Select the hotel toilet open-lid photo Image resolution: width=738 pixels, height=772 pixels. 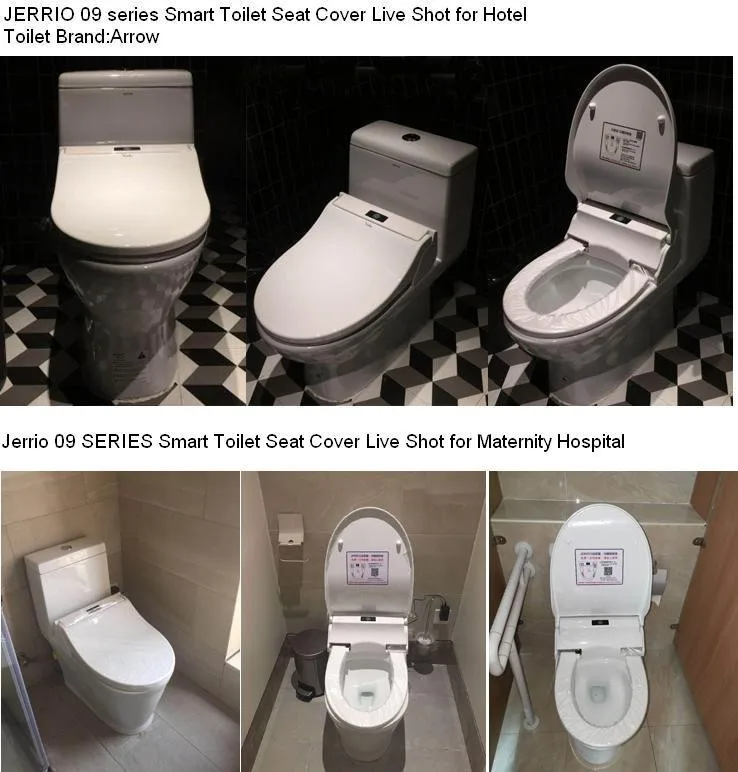tap(610, 230)
